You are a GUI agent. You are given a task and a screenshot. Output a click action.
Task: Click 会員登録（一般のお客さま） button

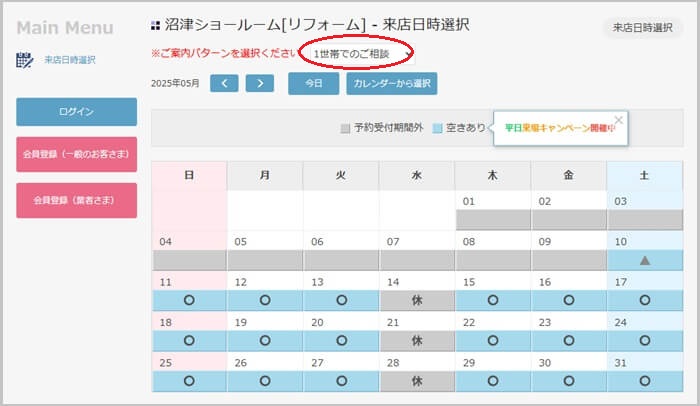coord(76,155)
